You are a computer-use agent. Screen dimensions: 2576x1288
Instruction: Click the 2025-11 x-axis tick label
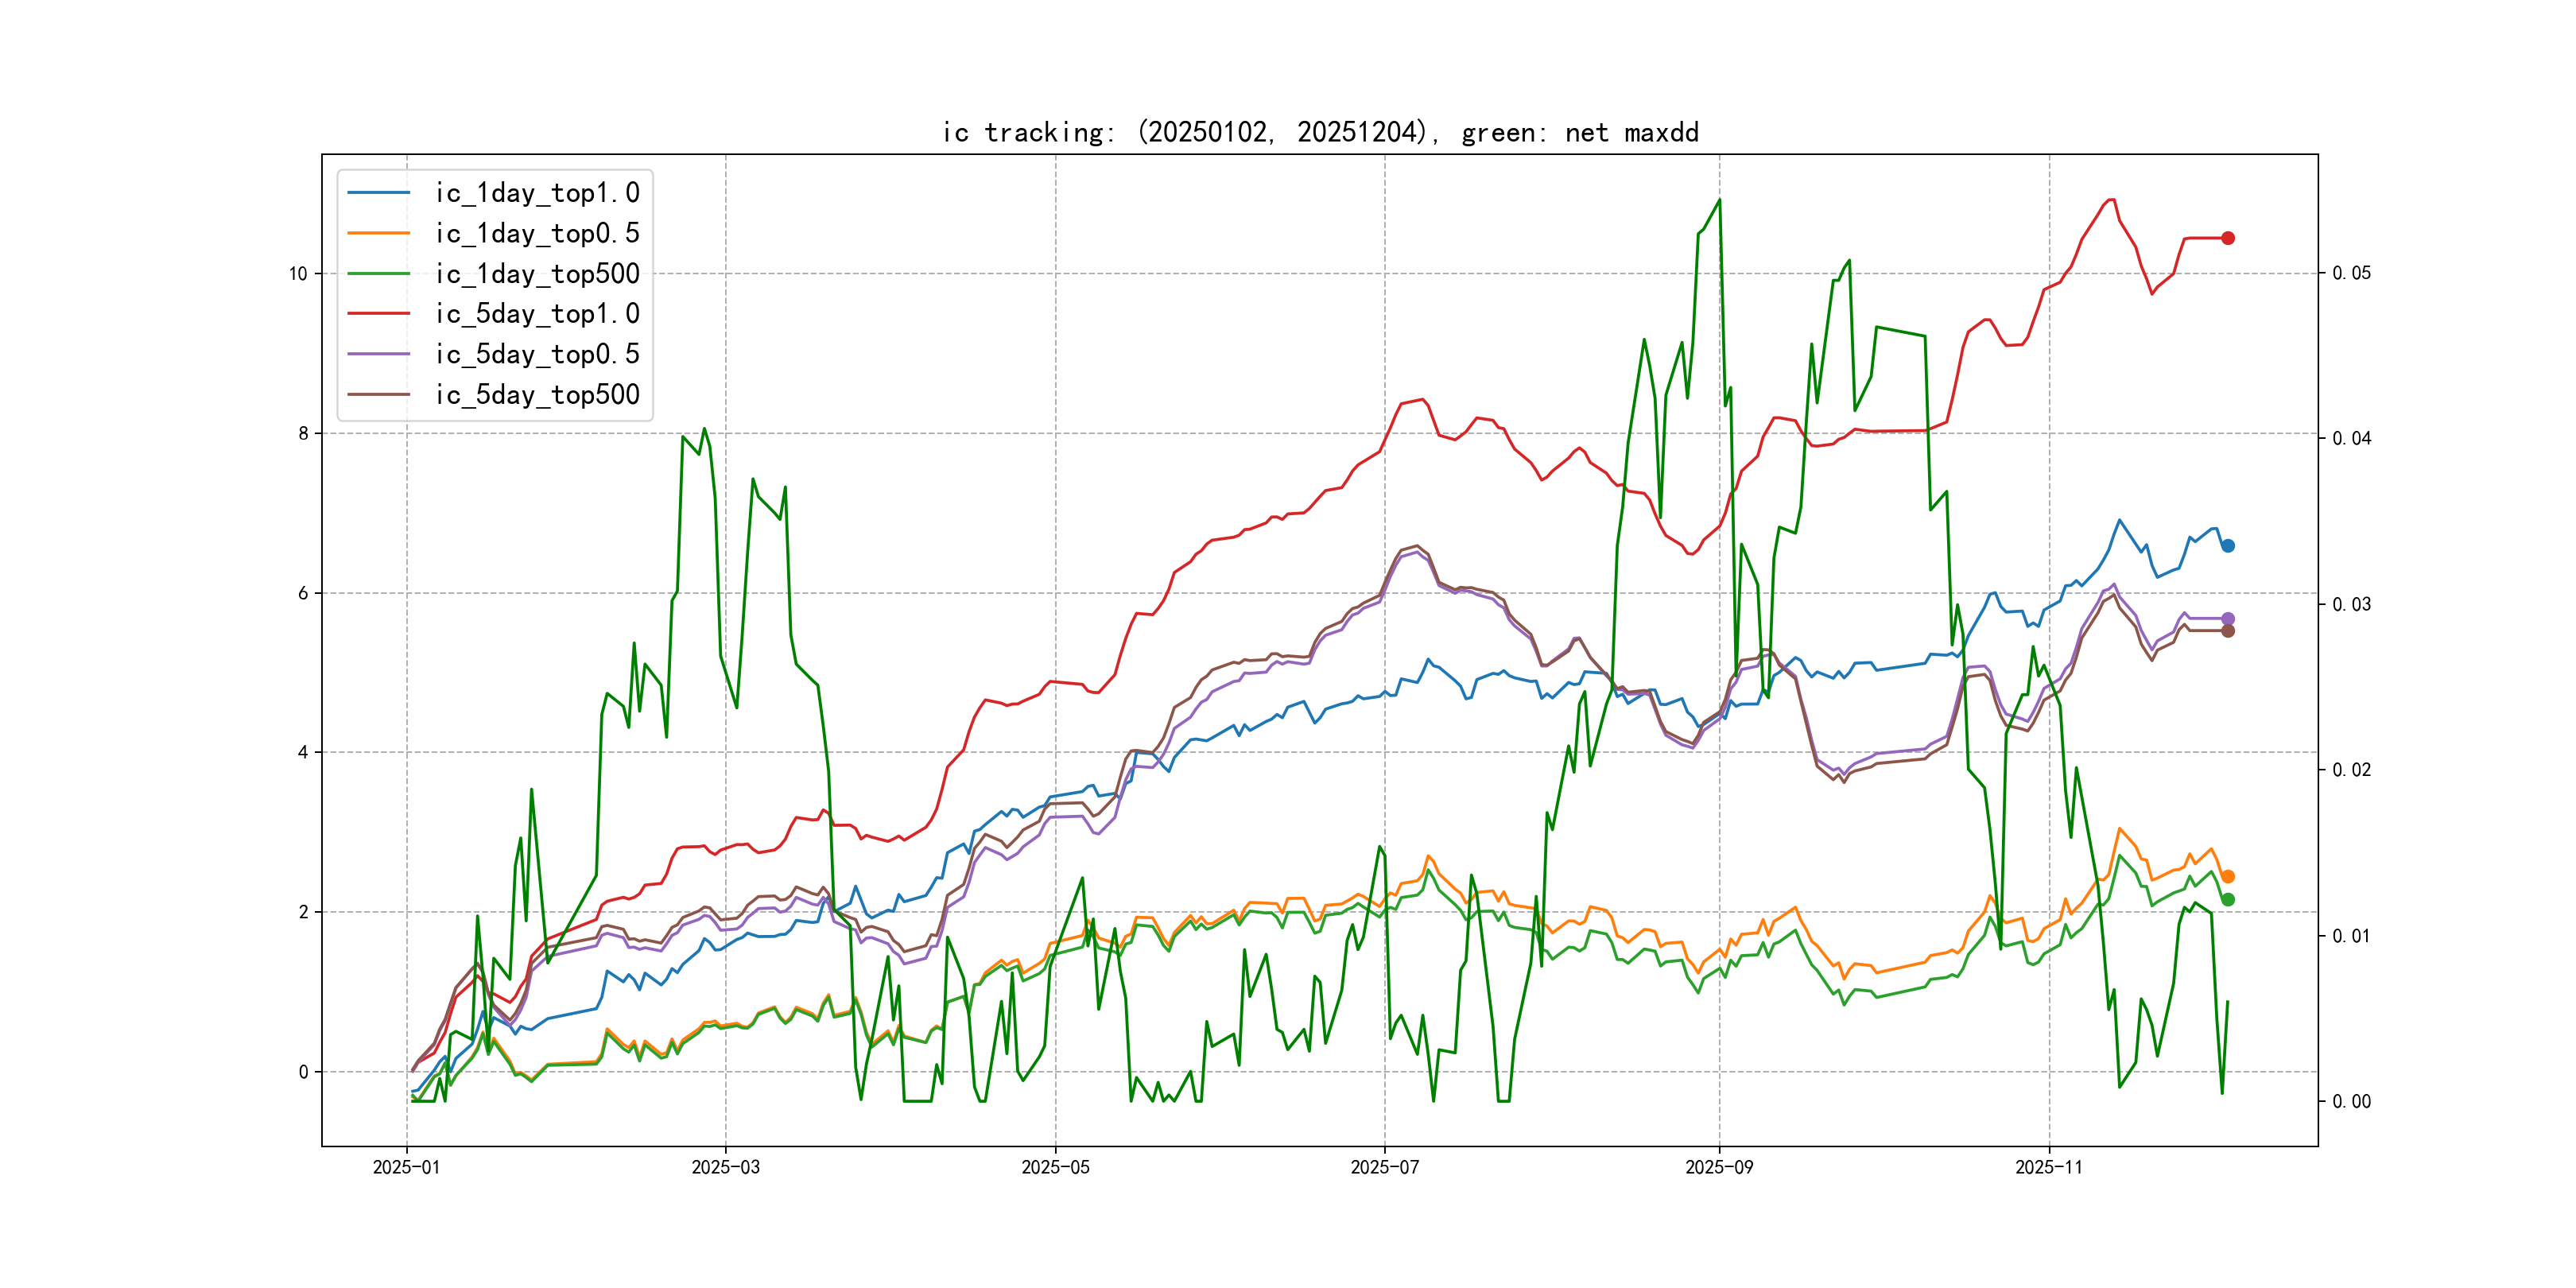(2048, 1167)
